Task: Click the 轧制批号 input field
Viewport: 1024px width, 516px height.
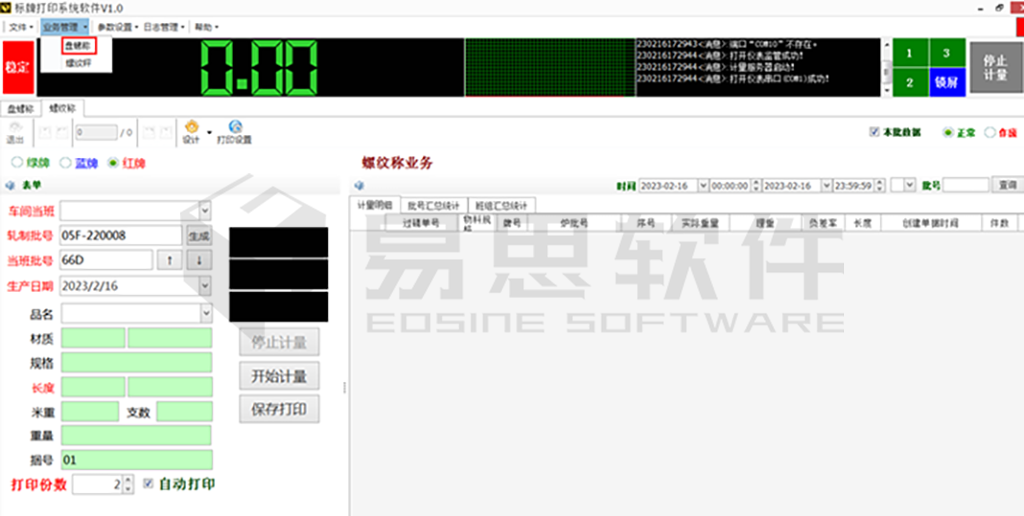Action: (120, 235)
